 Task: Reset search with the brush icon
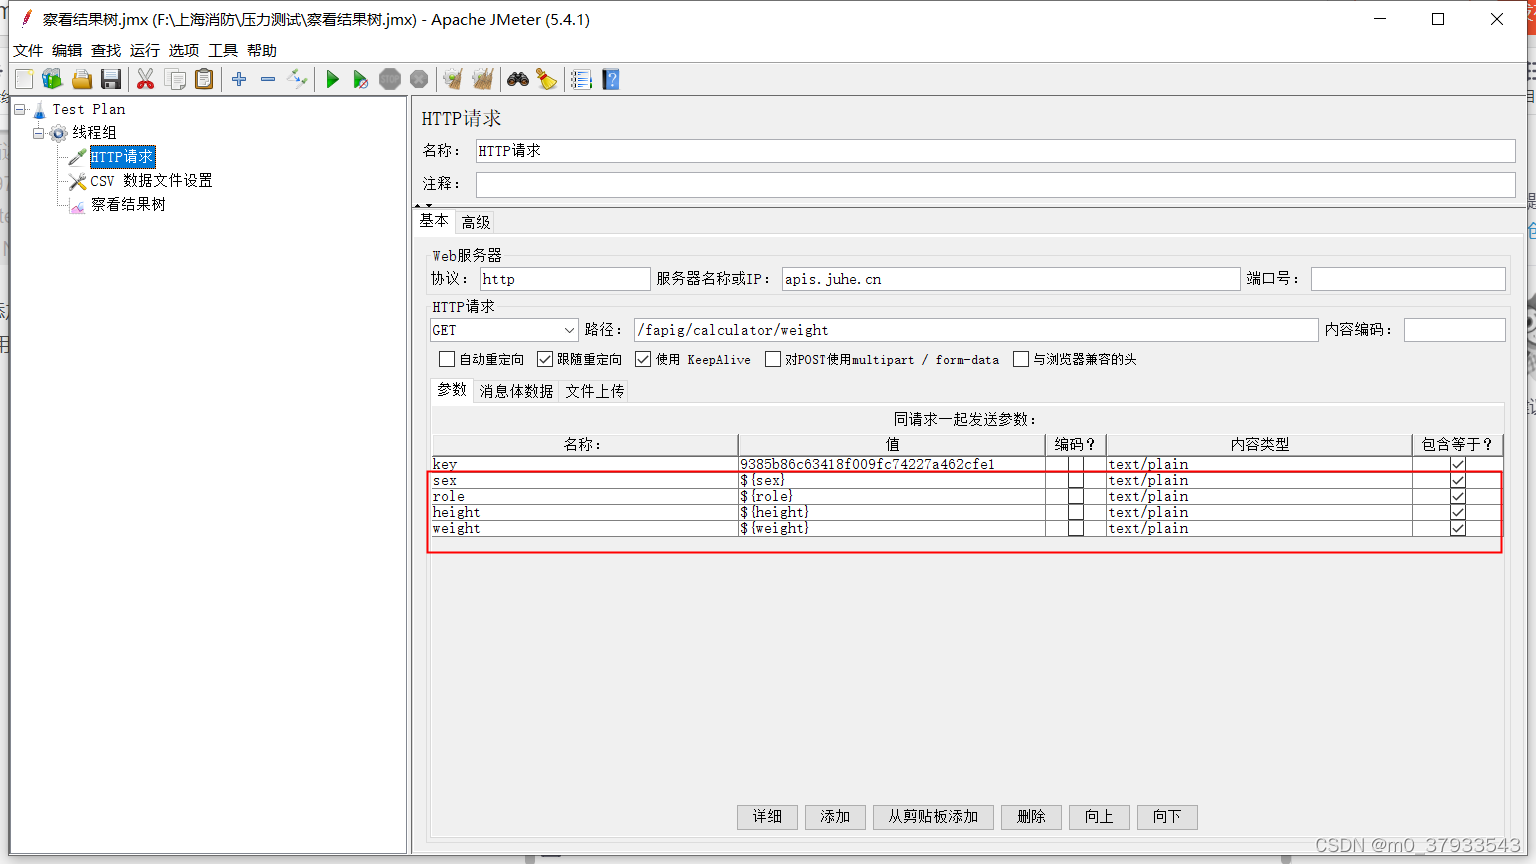point(547,79)
